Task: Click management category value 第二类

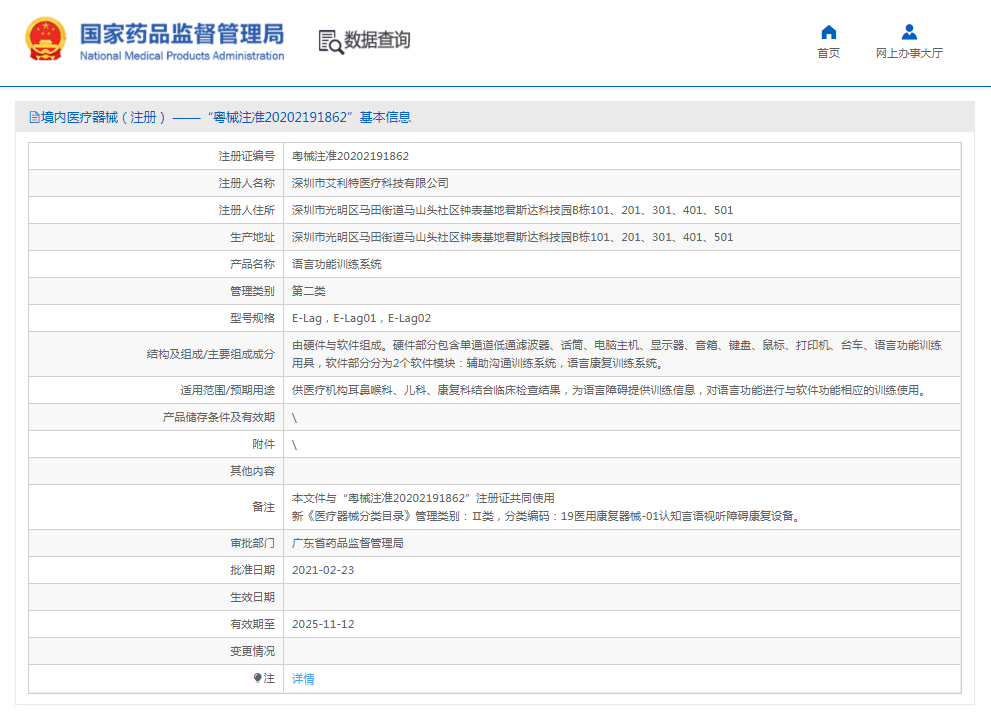Action: click(309, 291)
